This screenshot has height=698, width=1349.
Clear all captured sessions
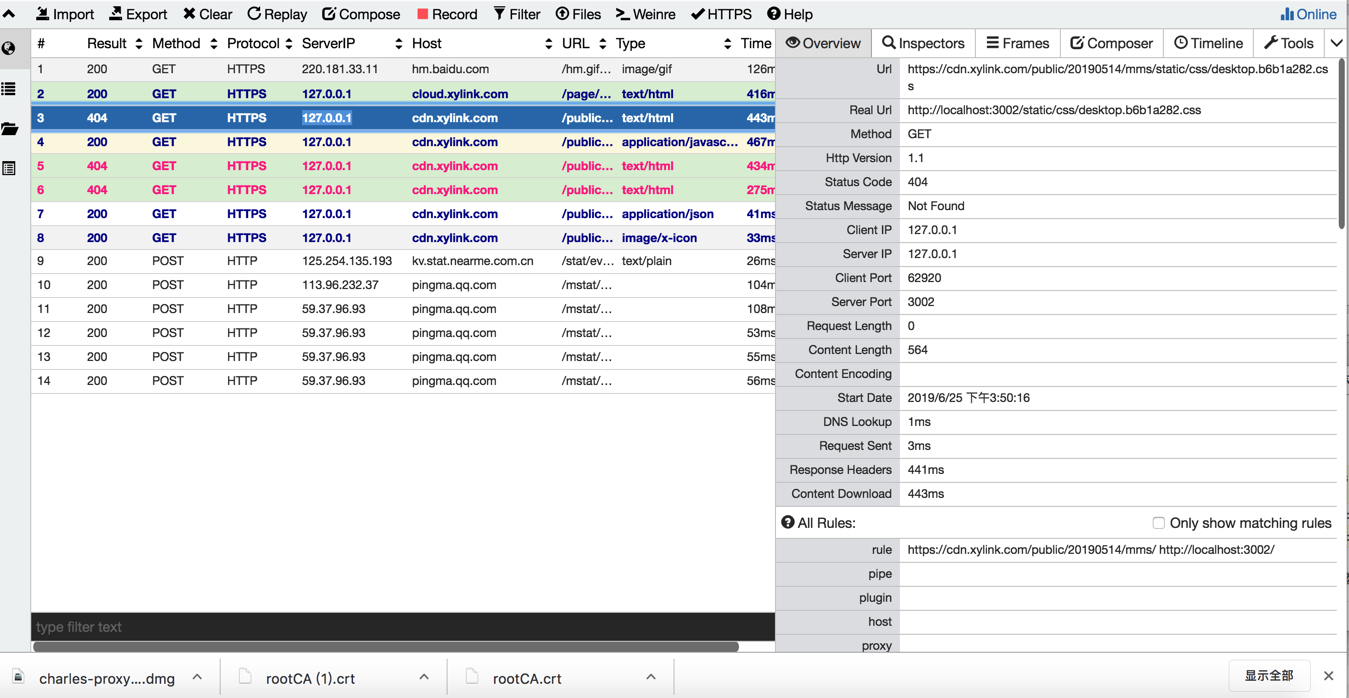point(207,14)
